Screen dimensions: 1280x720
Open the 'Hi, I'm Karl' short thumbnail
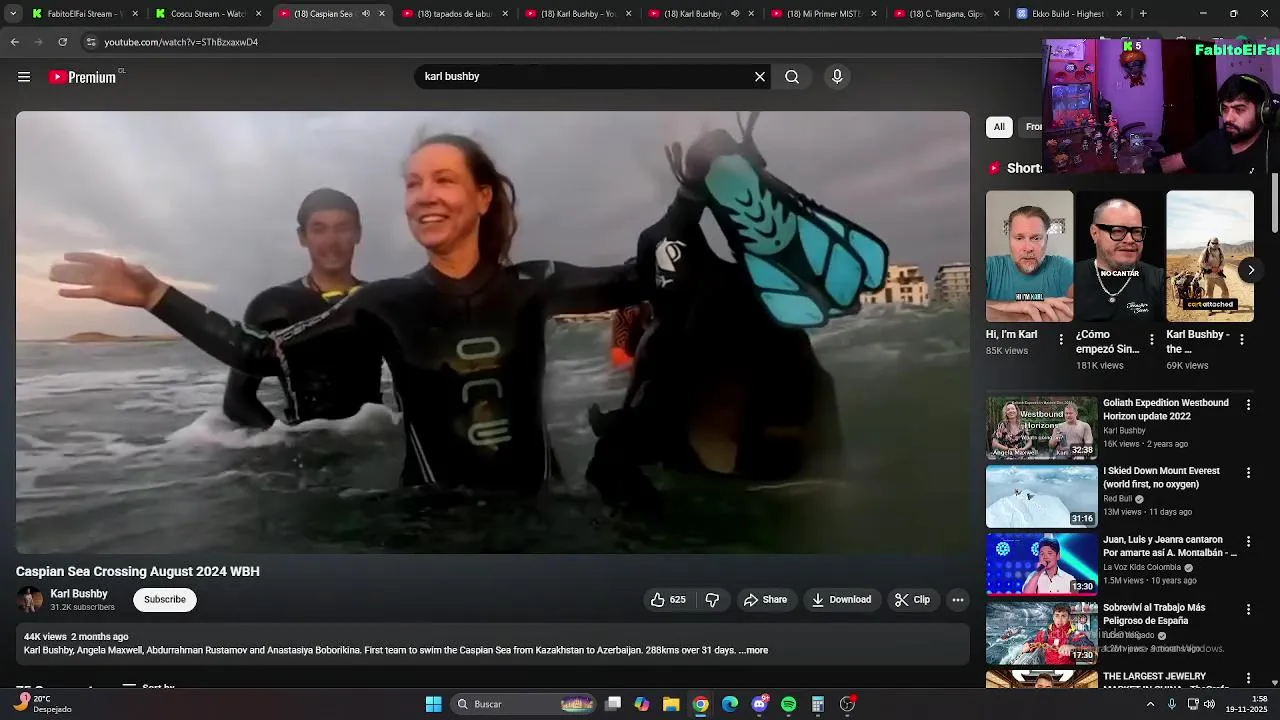(1029, 256)
